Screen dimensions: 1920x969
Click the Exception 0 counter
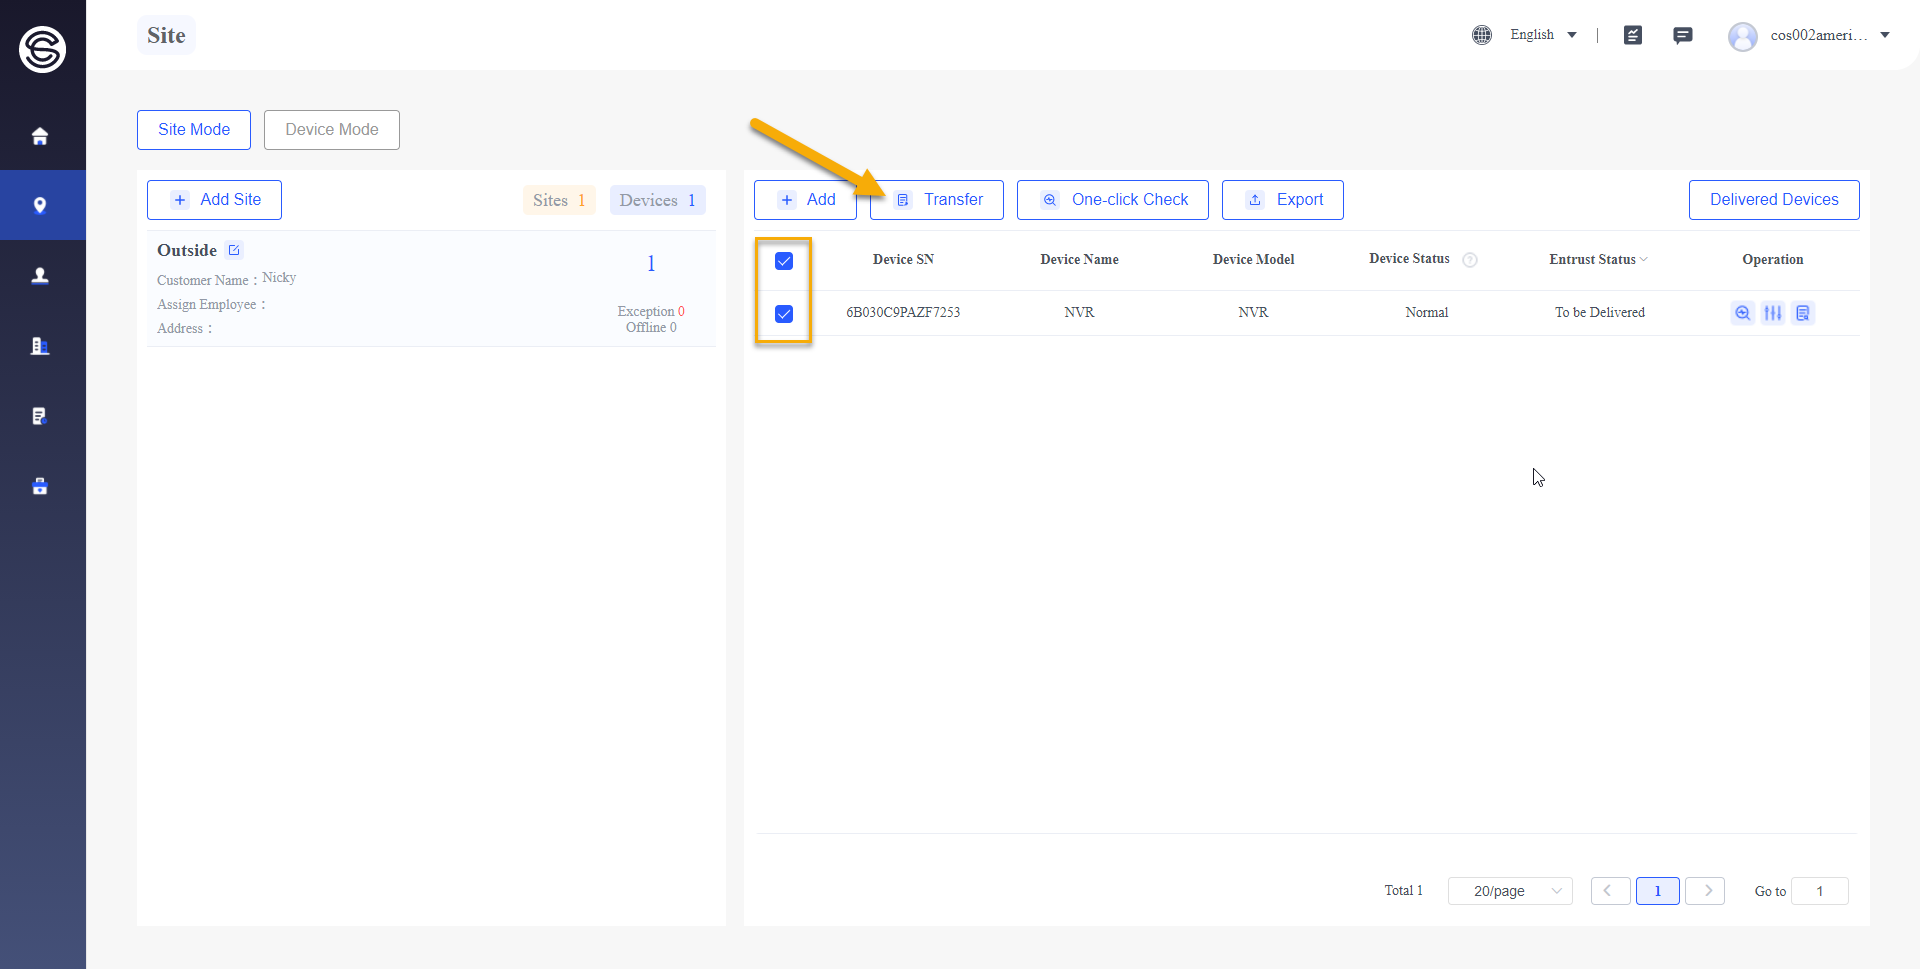tap(651, 312)
